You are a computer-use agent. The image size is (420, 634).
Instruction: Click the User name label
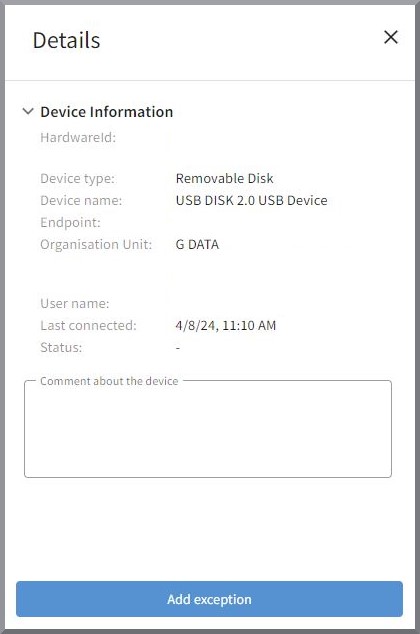tap(75, 303)
